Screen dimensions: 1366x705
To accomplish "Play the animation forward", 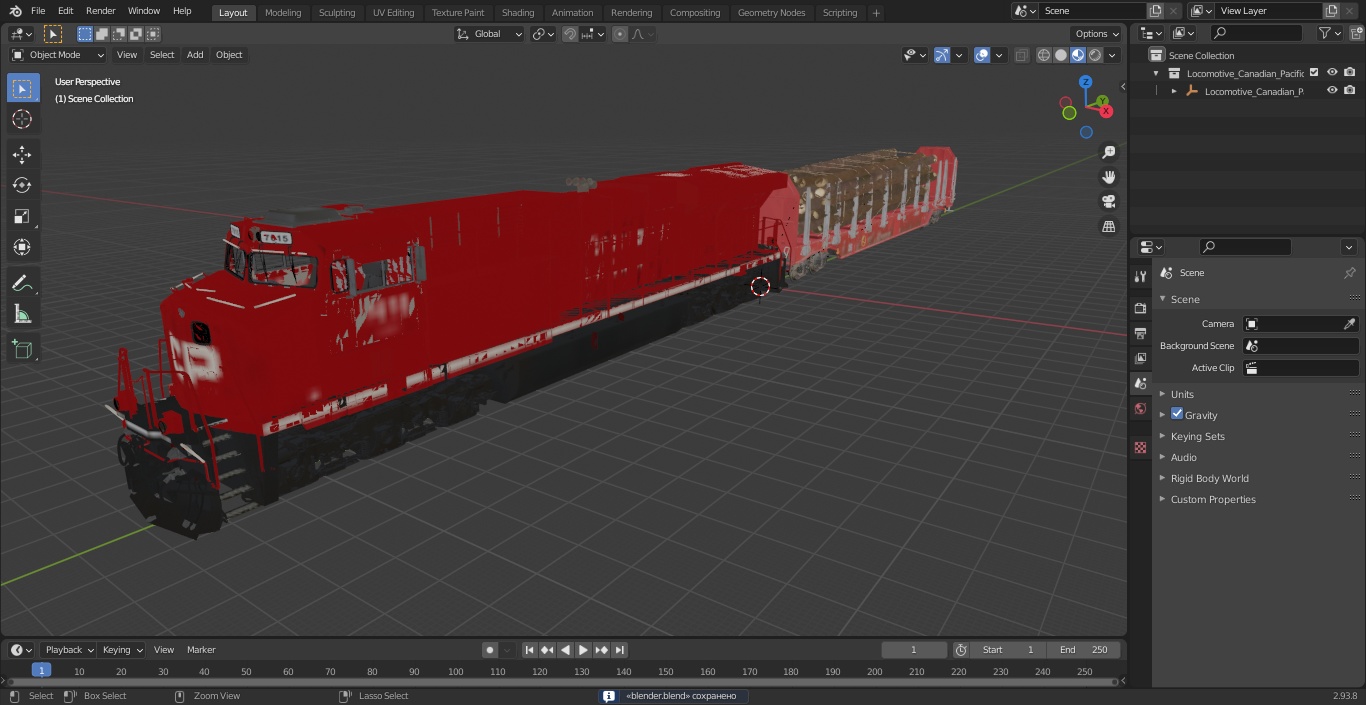I will tap(583, 650).
